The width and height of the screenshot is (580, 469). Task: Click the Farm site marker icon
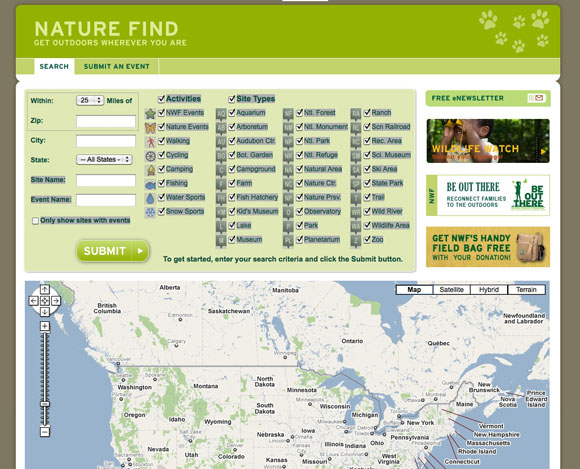point(221,185)
